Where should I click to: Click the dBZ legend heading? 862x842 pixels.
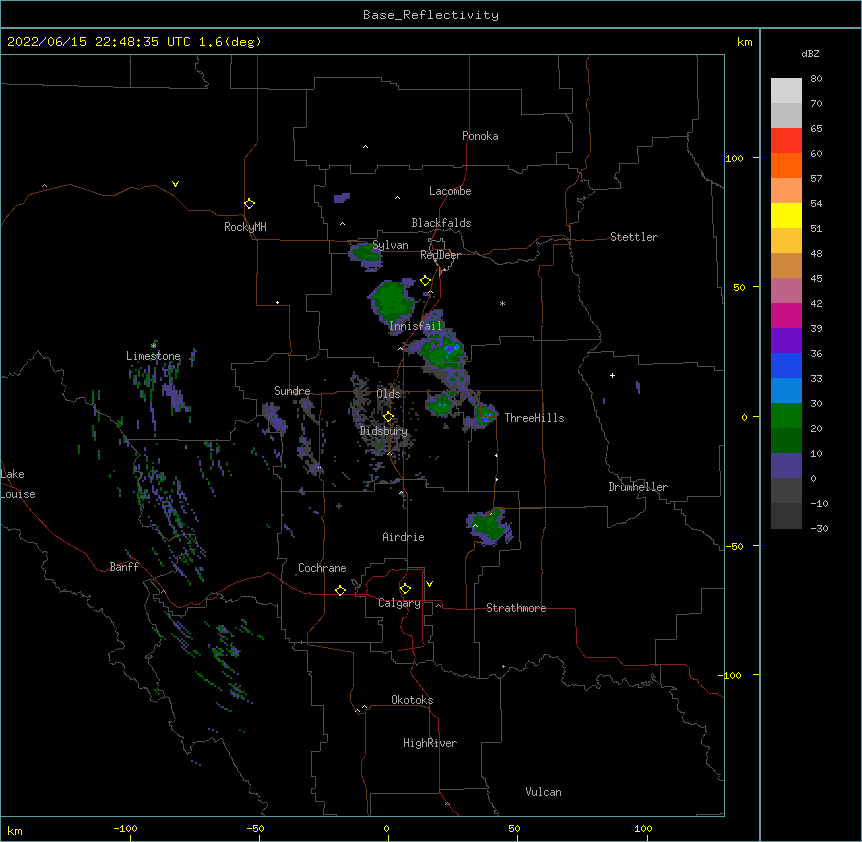click(x=810, y=53)
